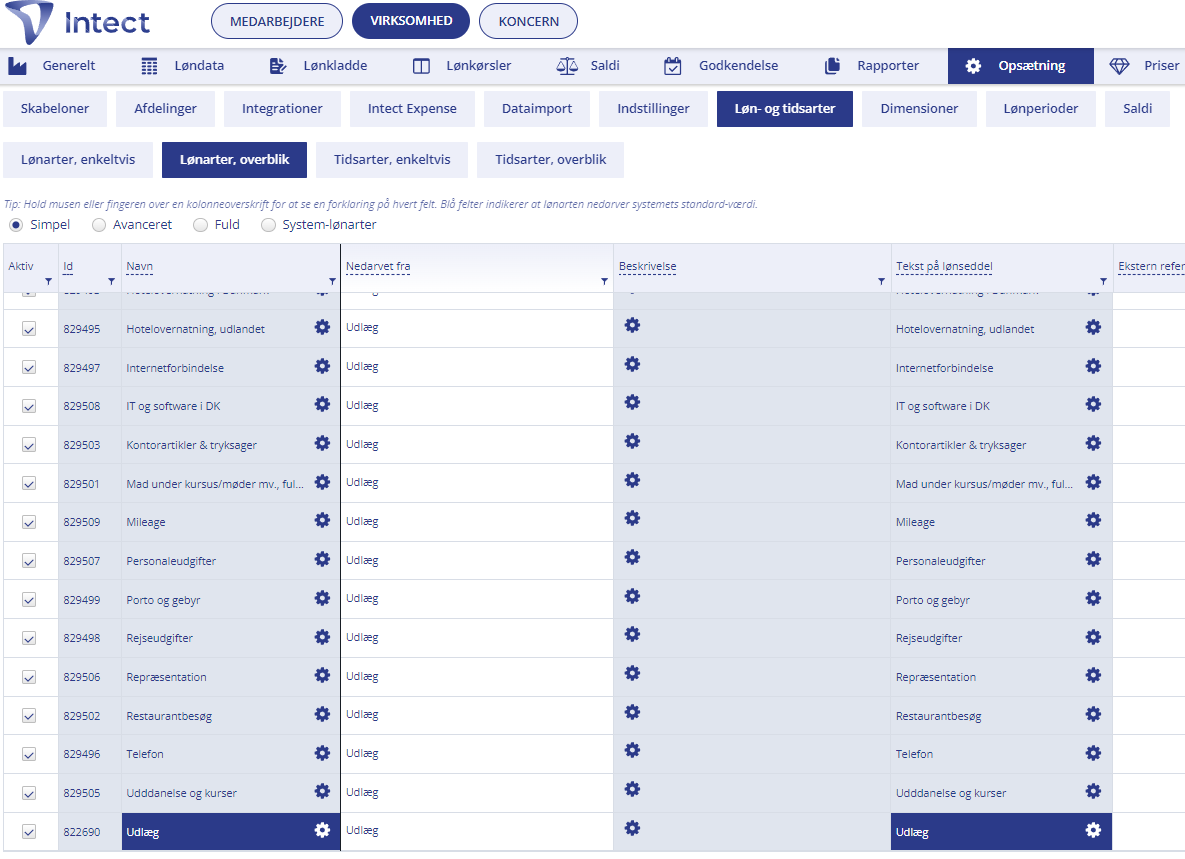Image resolution: width=1185 pixels, height=859 pixels.
Task: Open the Lønkørsler menu
Action: (462, 66)
